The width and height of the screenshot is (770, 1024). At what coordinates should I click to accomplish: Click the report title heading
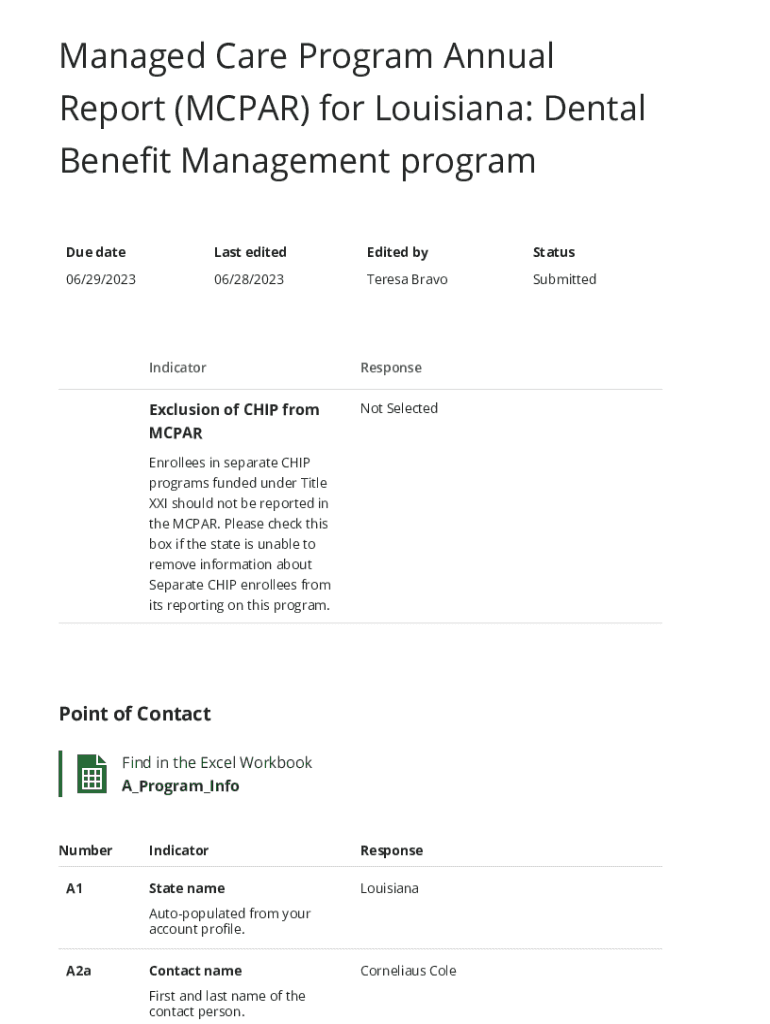(352, 108)
